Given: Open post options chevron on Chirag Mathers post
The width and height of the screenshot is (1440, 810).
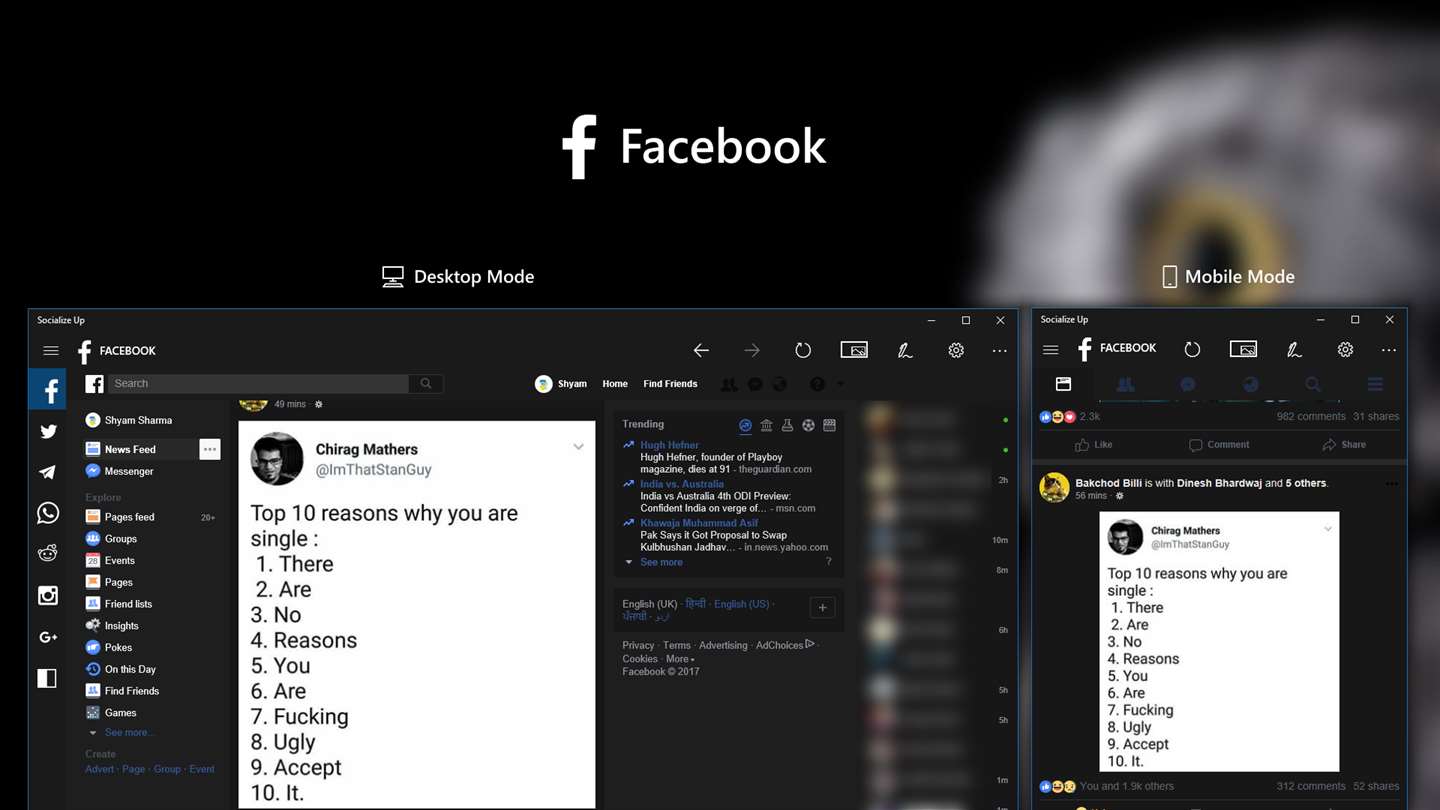Looking at the screenshot, I should [578, 447].
